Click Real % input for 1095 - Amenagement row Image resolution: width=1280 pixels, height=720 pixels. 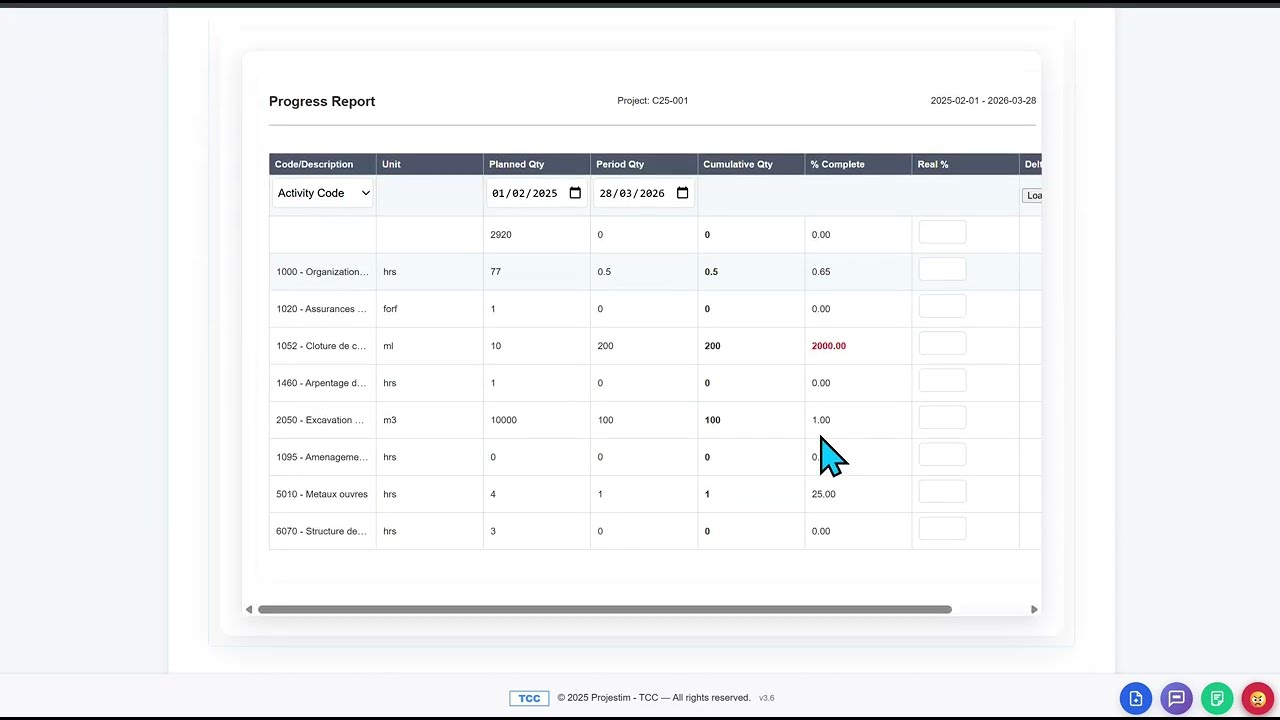(942, 454)
